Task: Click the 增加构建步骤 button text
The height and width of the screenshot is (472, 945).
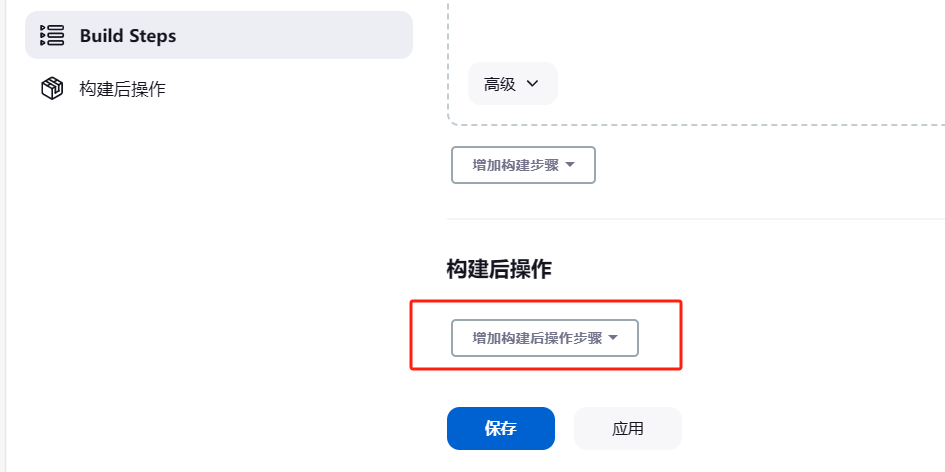Action: 515,165
